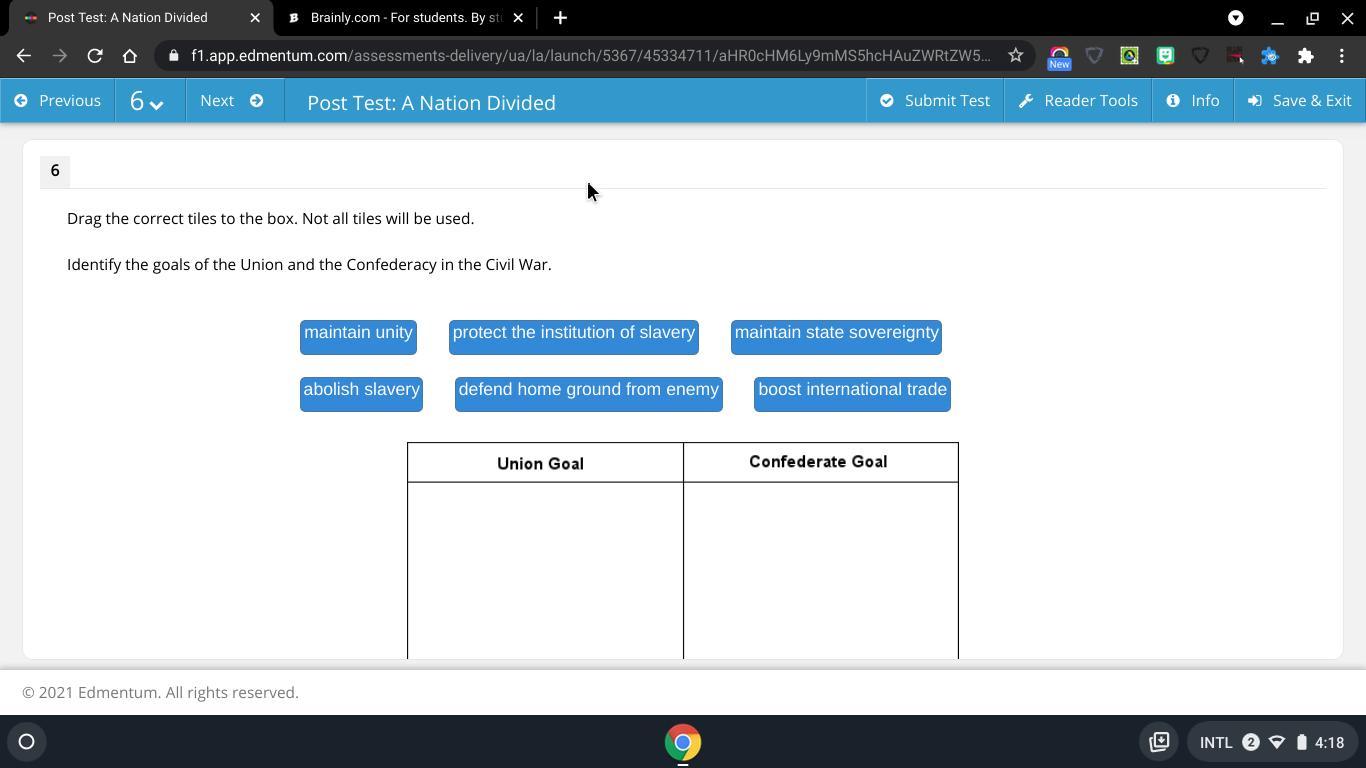
Task: Select 'maintain state sovereignty' tile
Action: pyautogui.click(x=836, y=336)
